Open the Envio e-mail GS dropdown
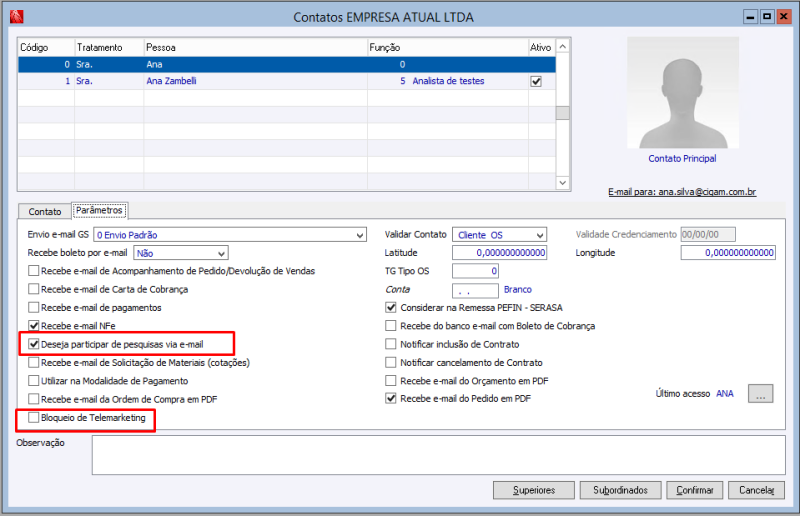 (360, 235)
